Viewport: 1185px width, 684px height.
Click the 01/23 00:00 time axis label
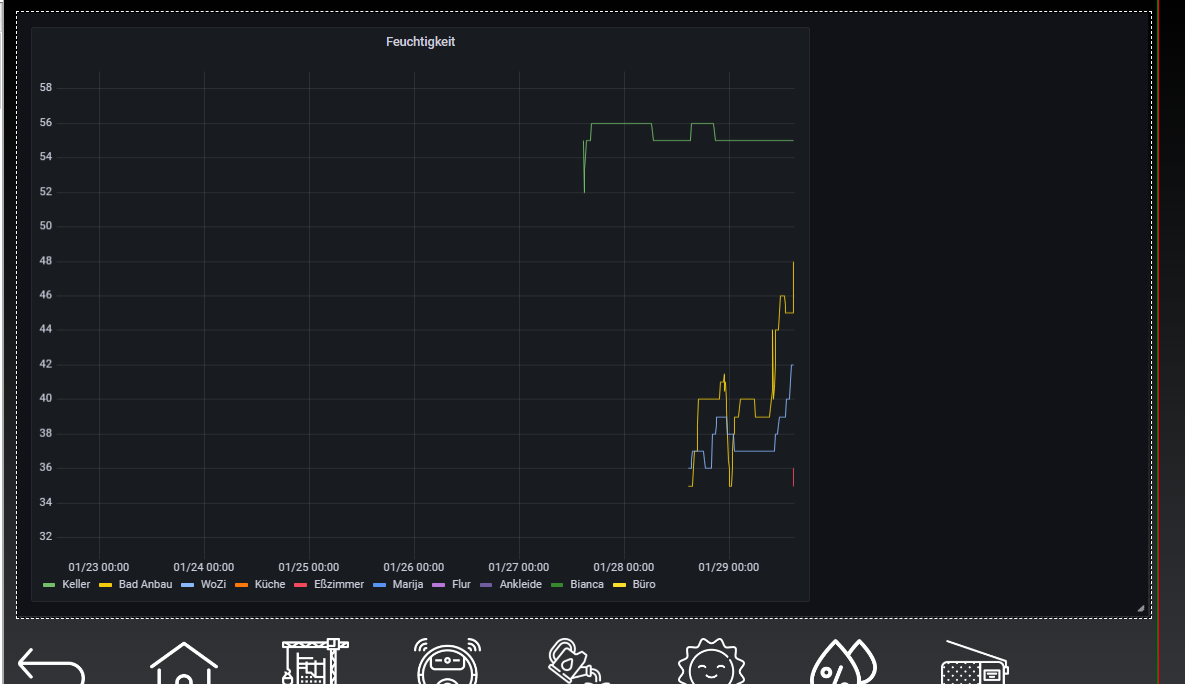(98, 568)
